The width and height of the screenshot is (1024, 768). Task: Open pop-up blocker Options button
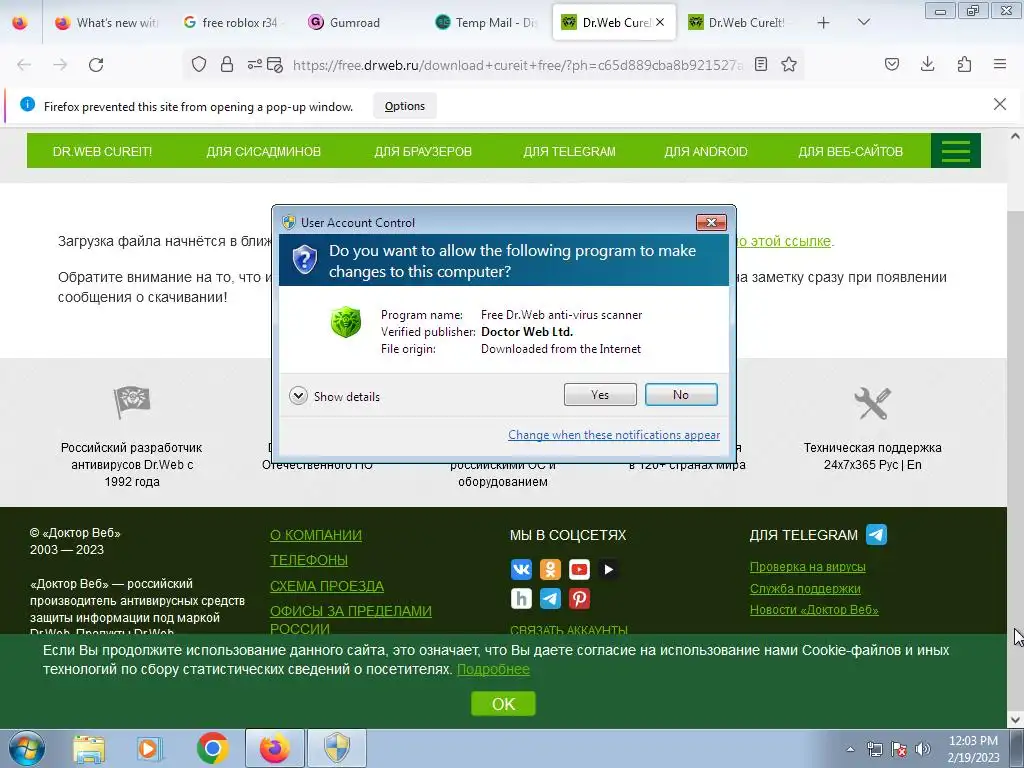point(404,106)
